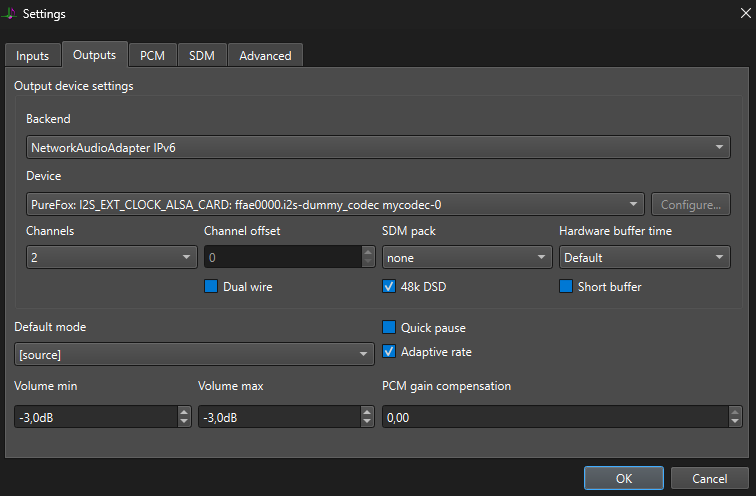Image resolution: width=756 pixels, height=496 pixels.
Task: Enable the Short buffer checkbox
Action: tap(566, 287)
